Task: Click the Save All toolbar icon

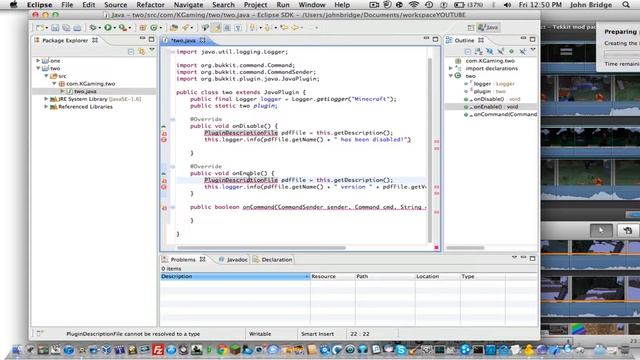Action: click(x=66, y=28)
